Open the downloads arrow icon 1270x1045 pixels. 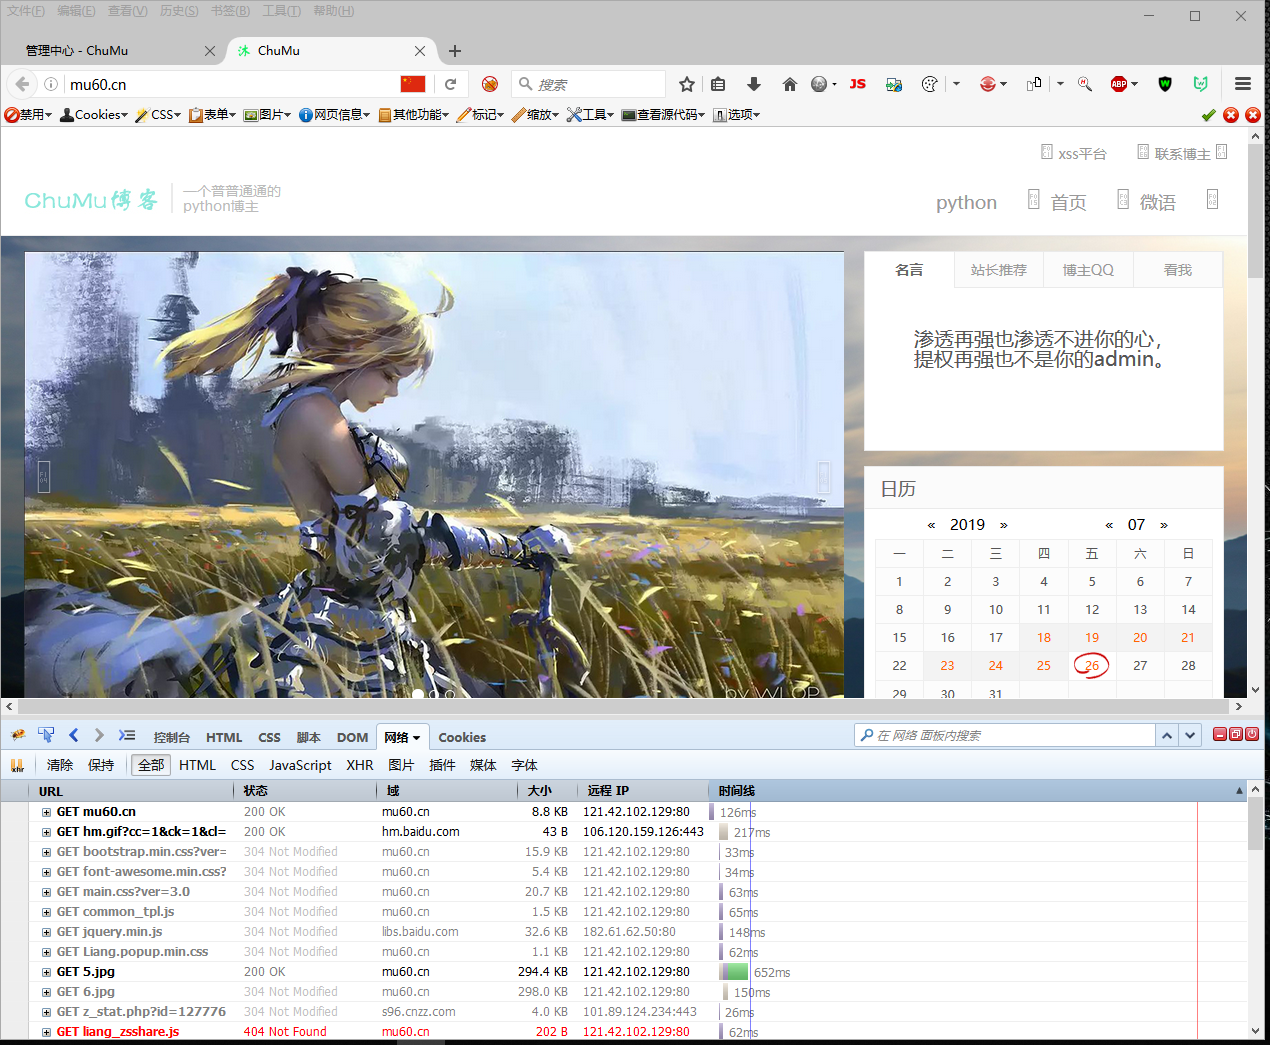tap(754, 84)
